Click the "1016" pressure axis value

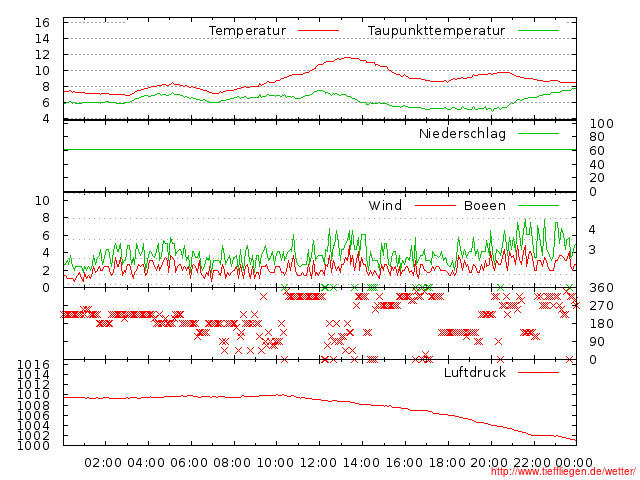click(x=33, y=364)
